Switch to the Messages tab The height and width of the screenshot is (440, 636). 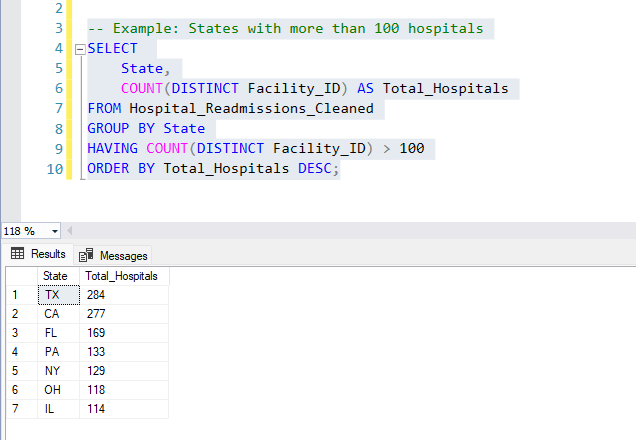tap(113, 255)
